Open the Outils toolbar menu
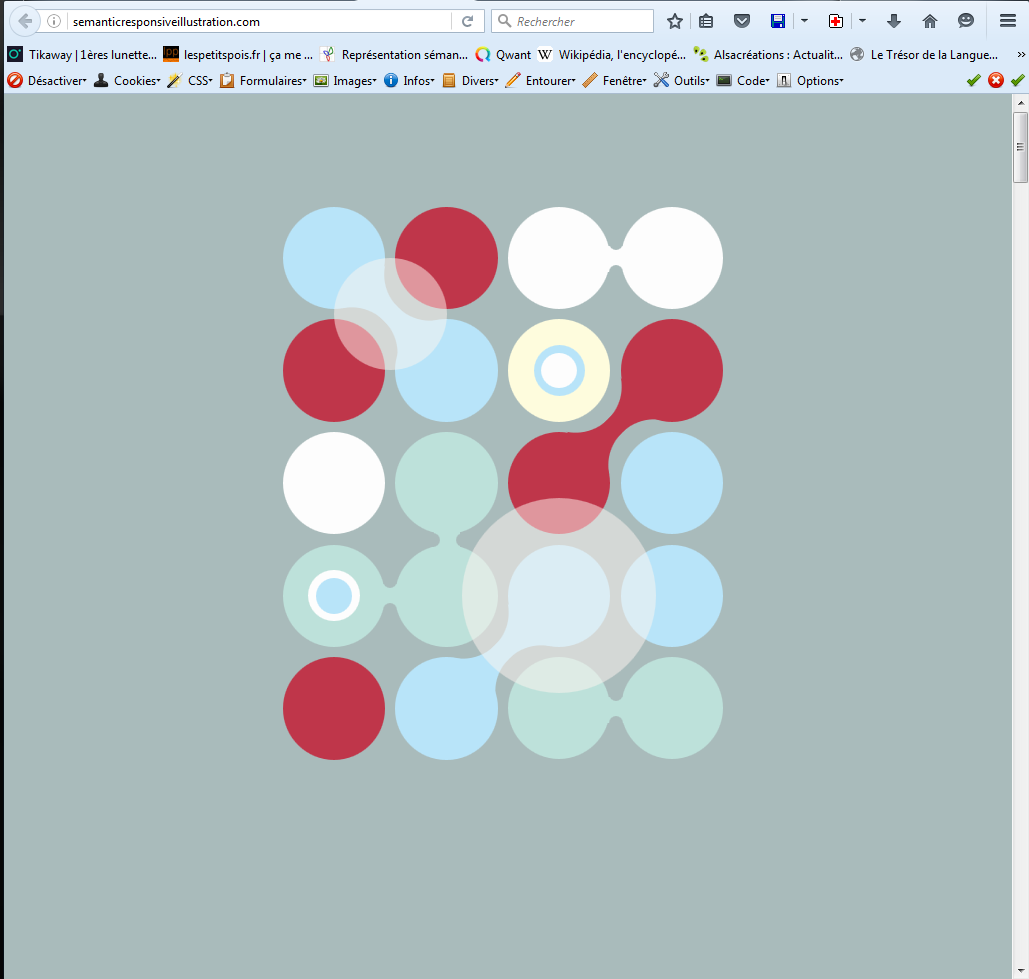The image size is (1029, 979). pos(681,81)
